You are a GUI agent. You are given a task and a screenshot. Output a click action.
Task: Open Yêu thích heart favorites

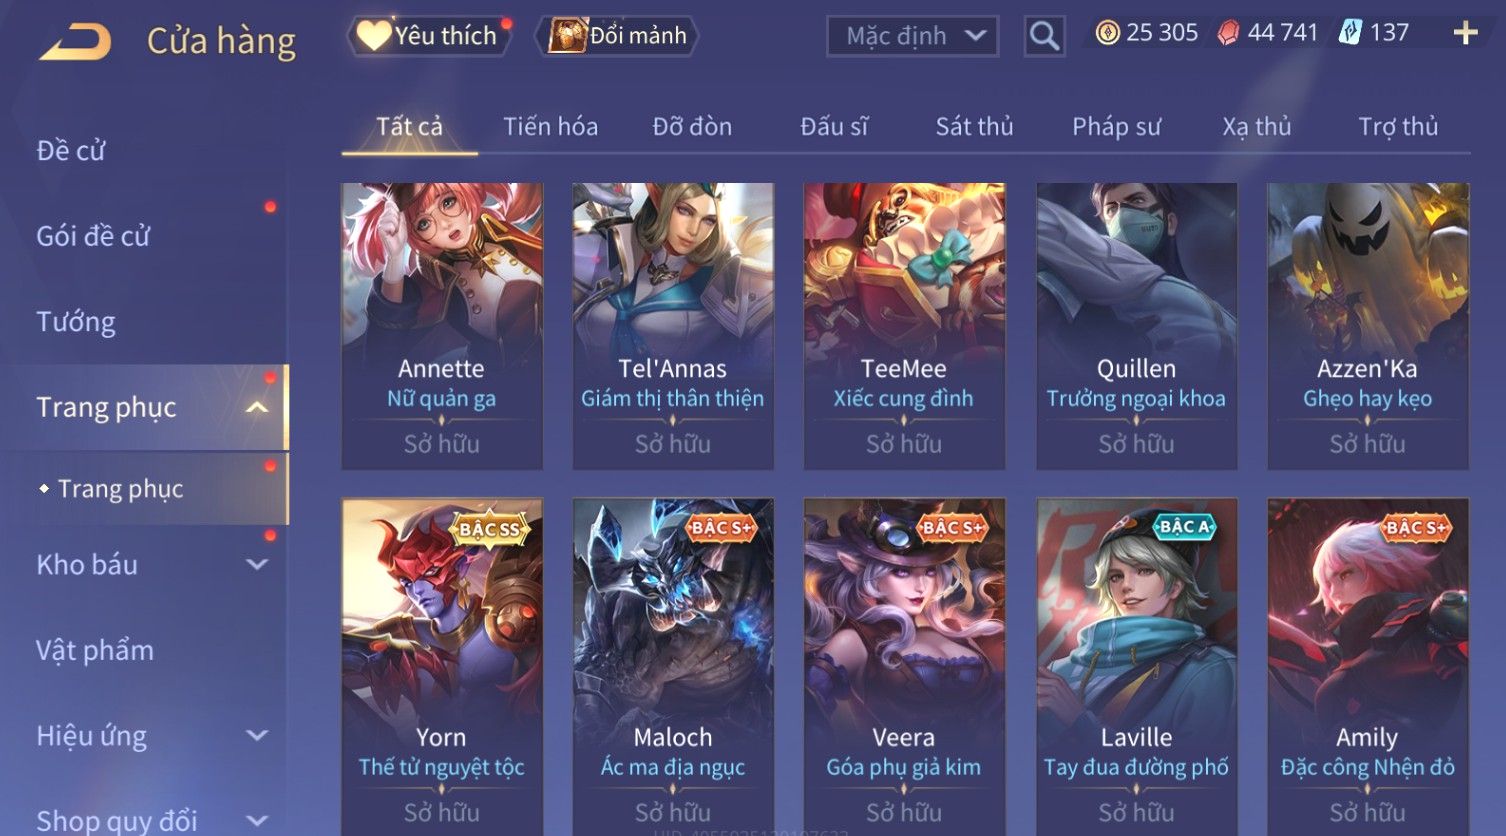pyautogui.click(x=428, y=36)
